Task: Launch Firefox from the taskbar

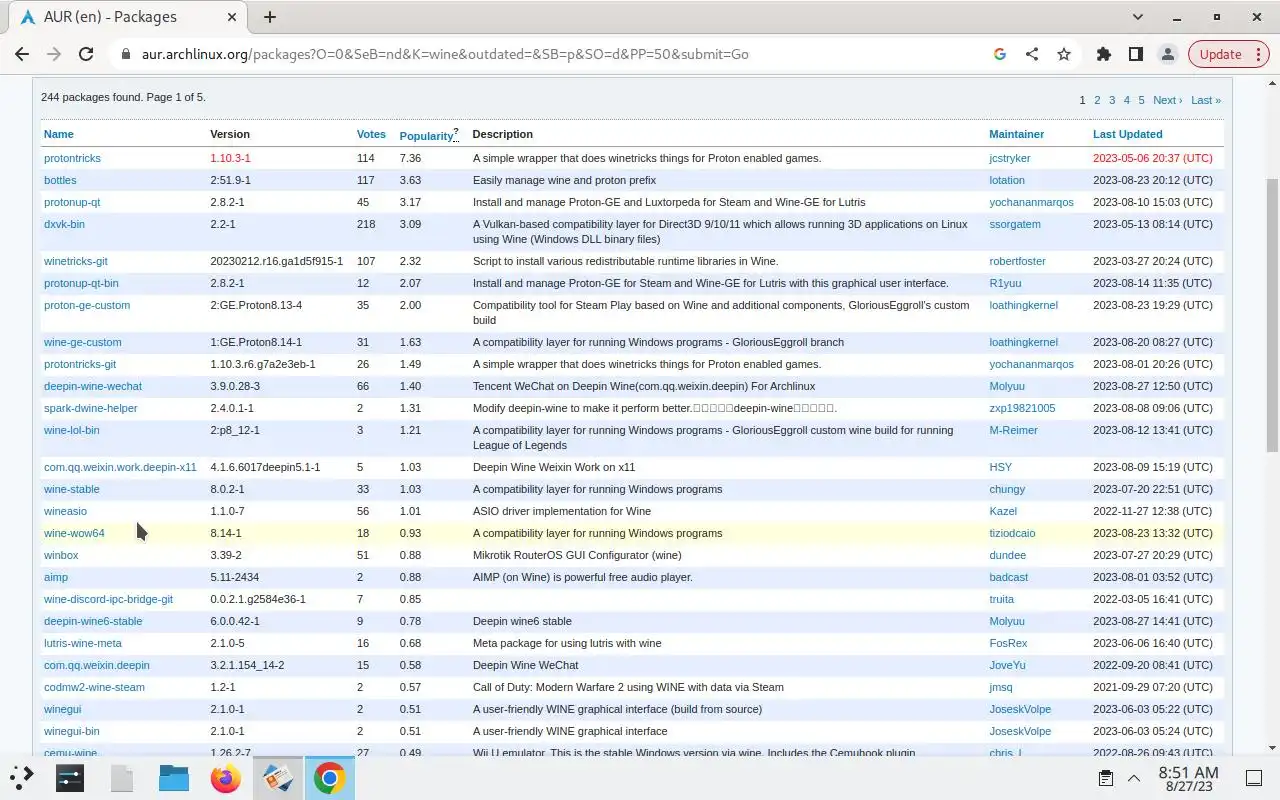Action: (226, 777)
